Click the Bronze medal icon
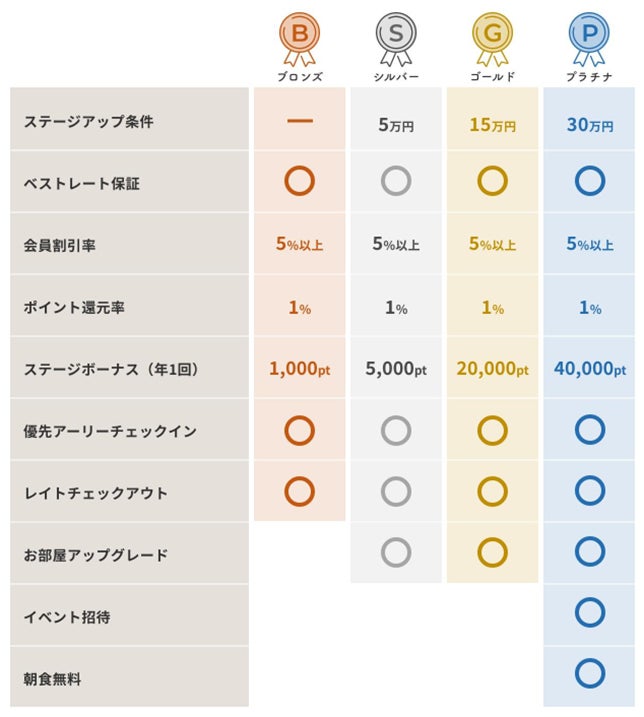The image size is (644, 717). click(299, 36)
